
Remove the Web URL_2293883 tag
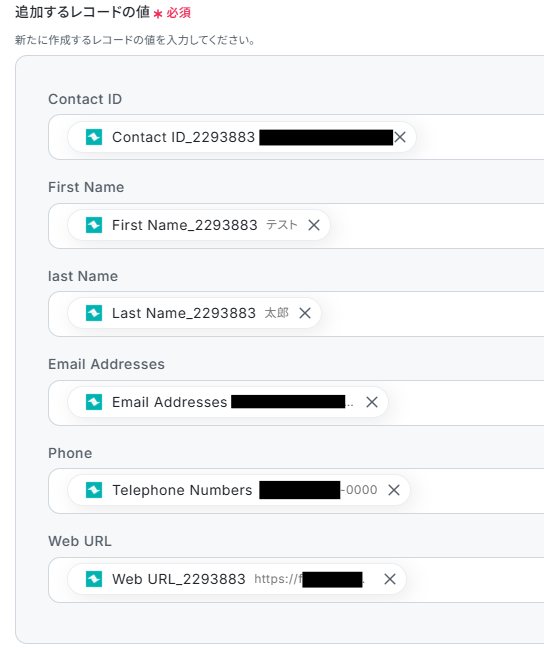(390, 579)
